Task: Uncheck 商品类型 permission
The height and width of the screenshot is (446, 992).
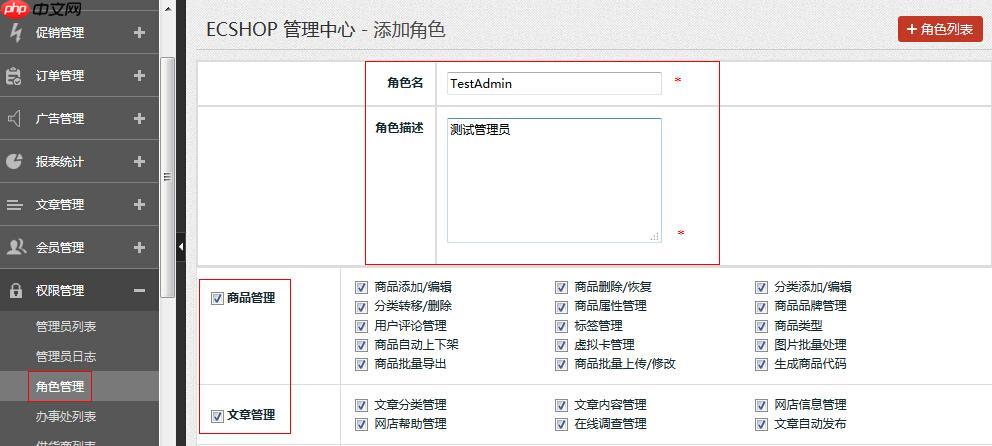Action: coord(761,326)
